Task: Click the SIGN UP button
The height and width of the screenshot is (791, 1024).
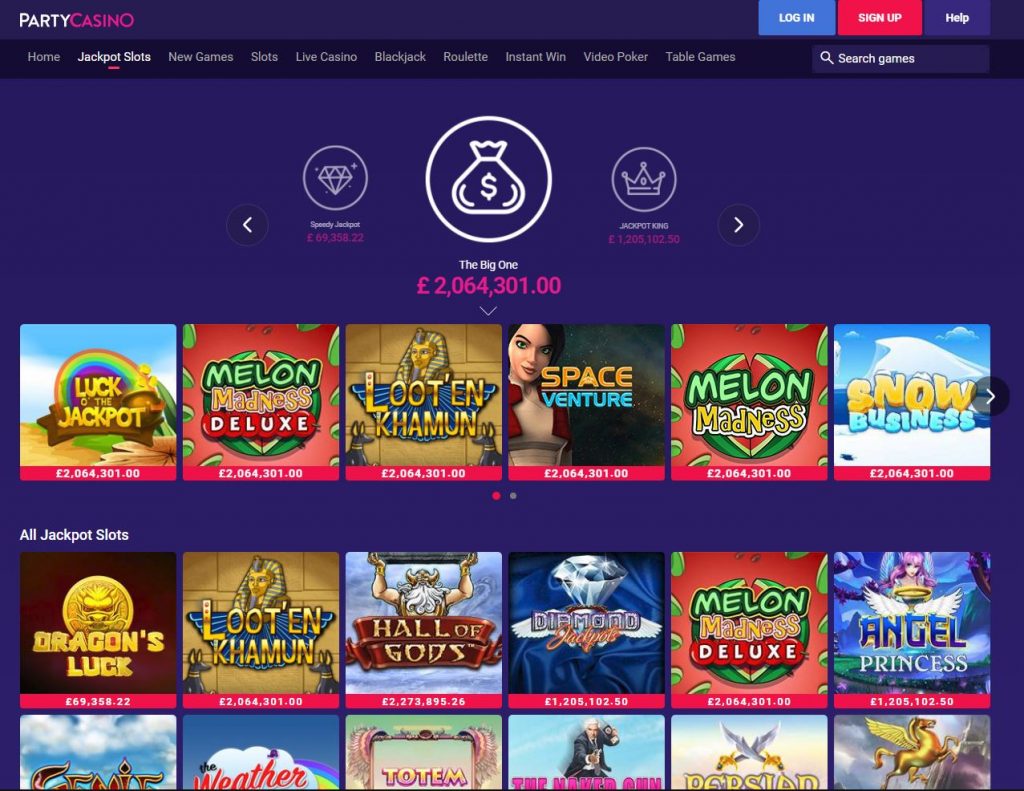Action: pyautogui.click(x=880, y=18)
